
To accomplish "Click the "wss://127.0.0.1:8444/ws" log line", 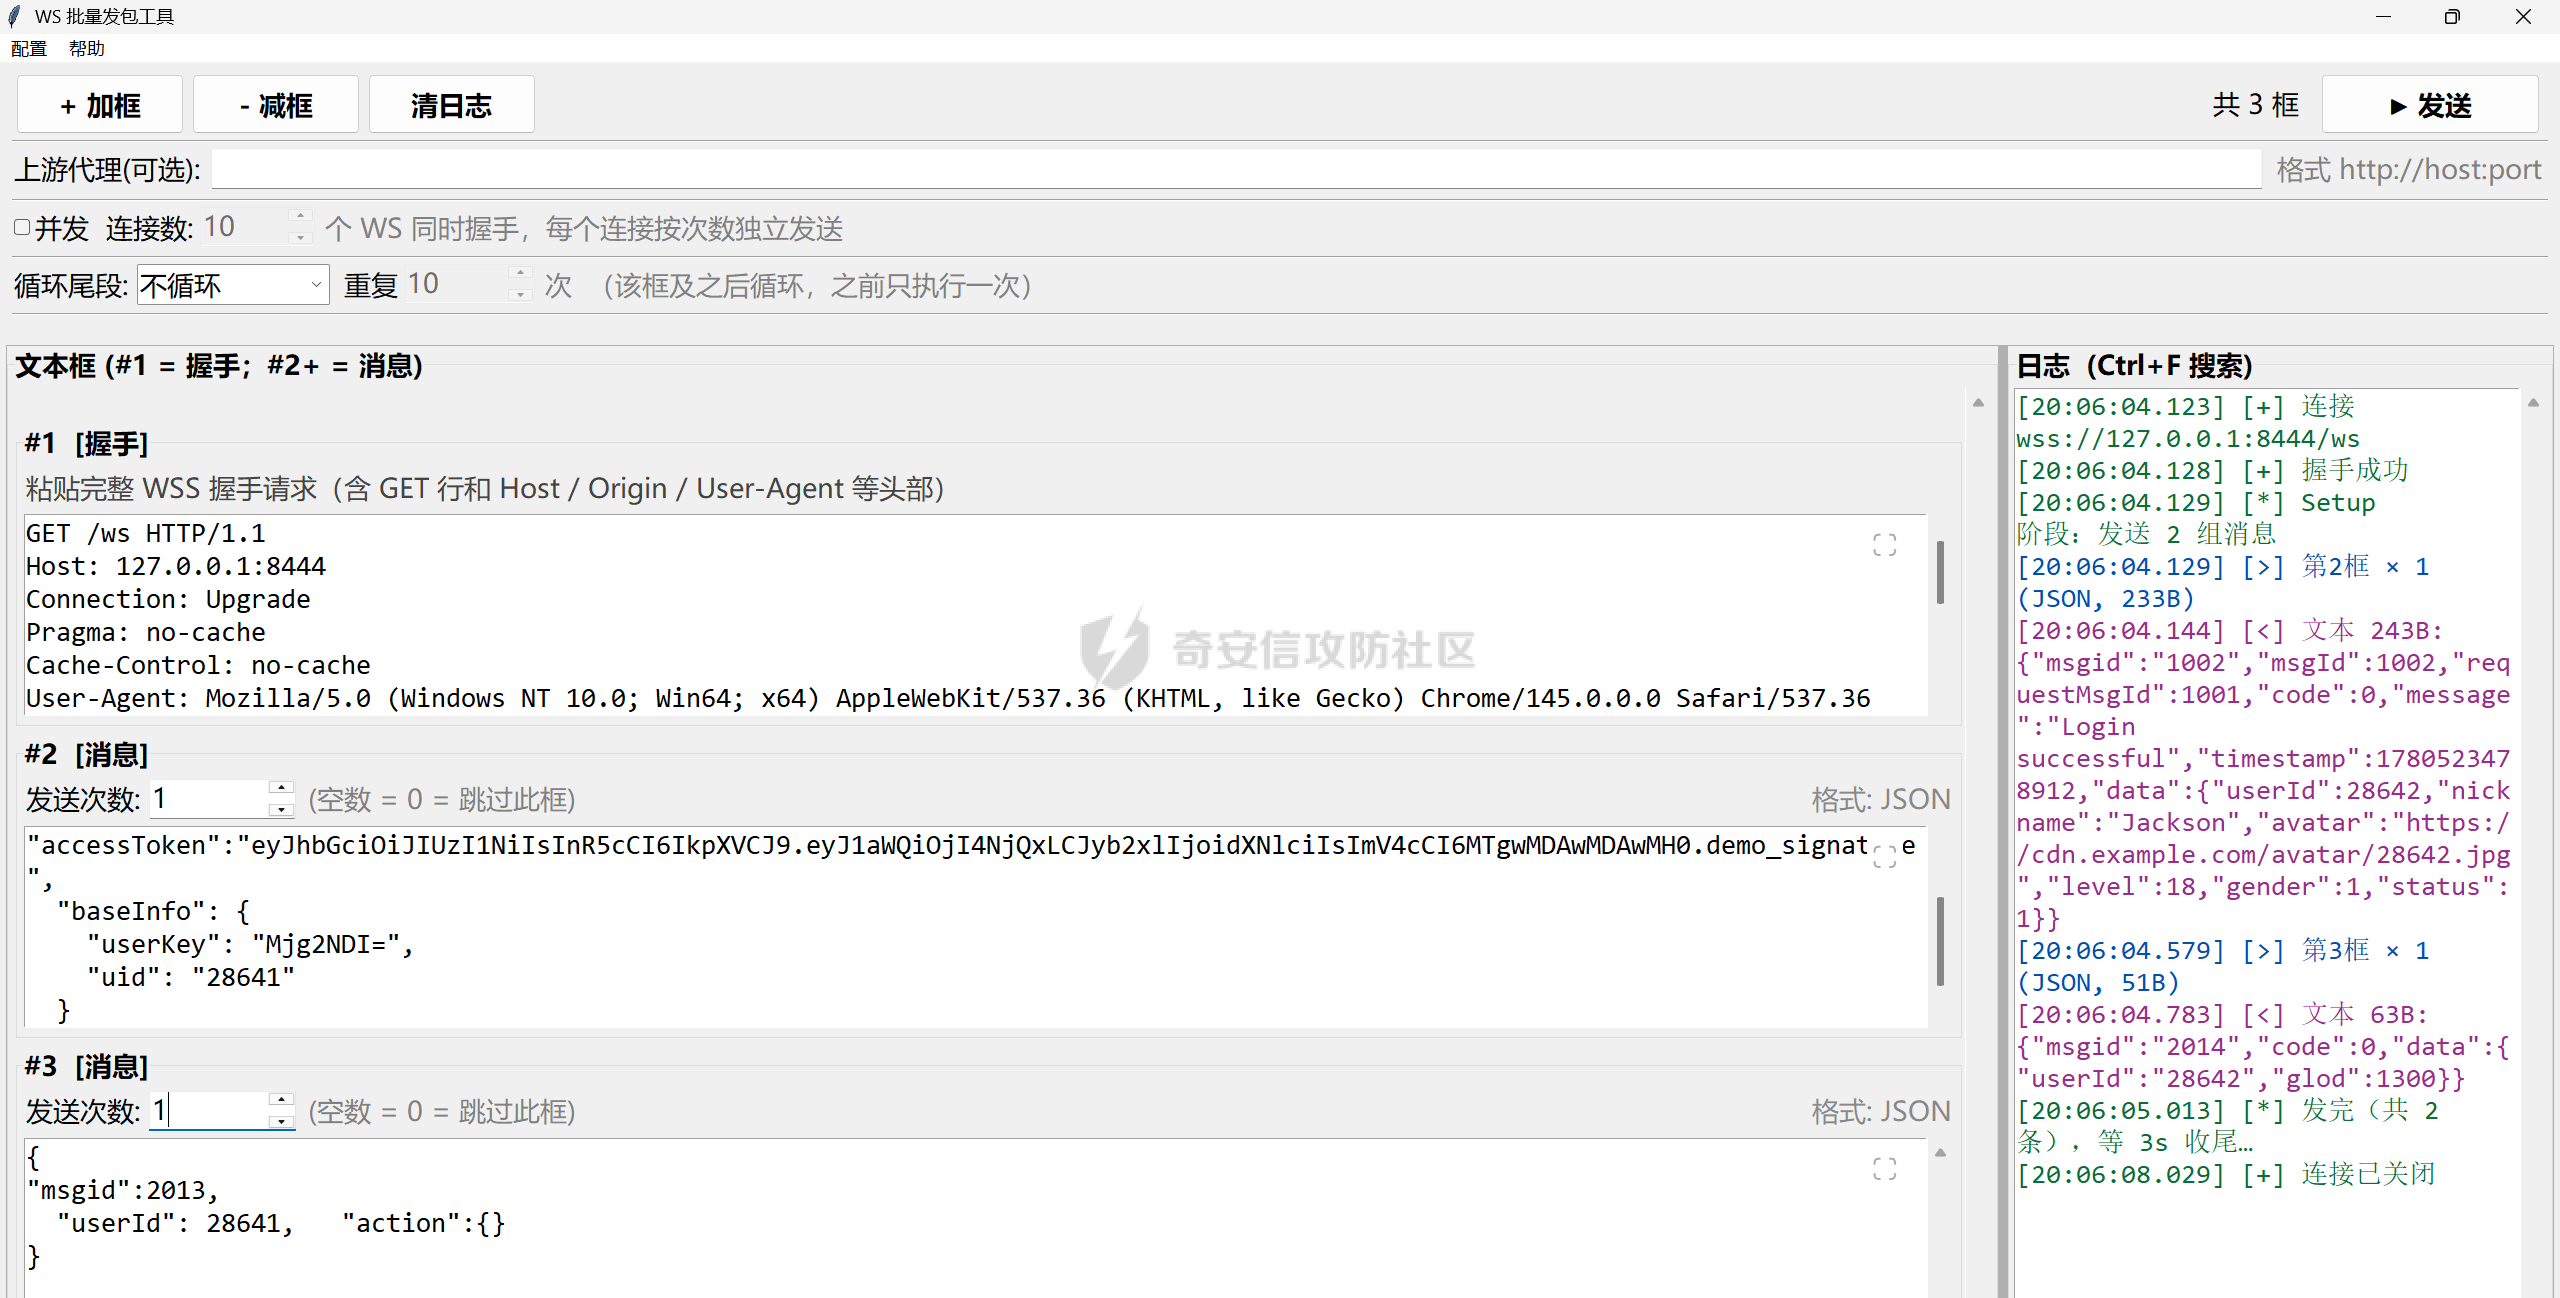I will [x=2187, y=438].
